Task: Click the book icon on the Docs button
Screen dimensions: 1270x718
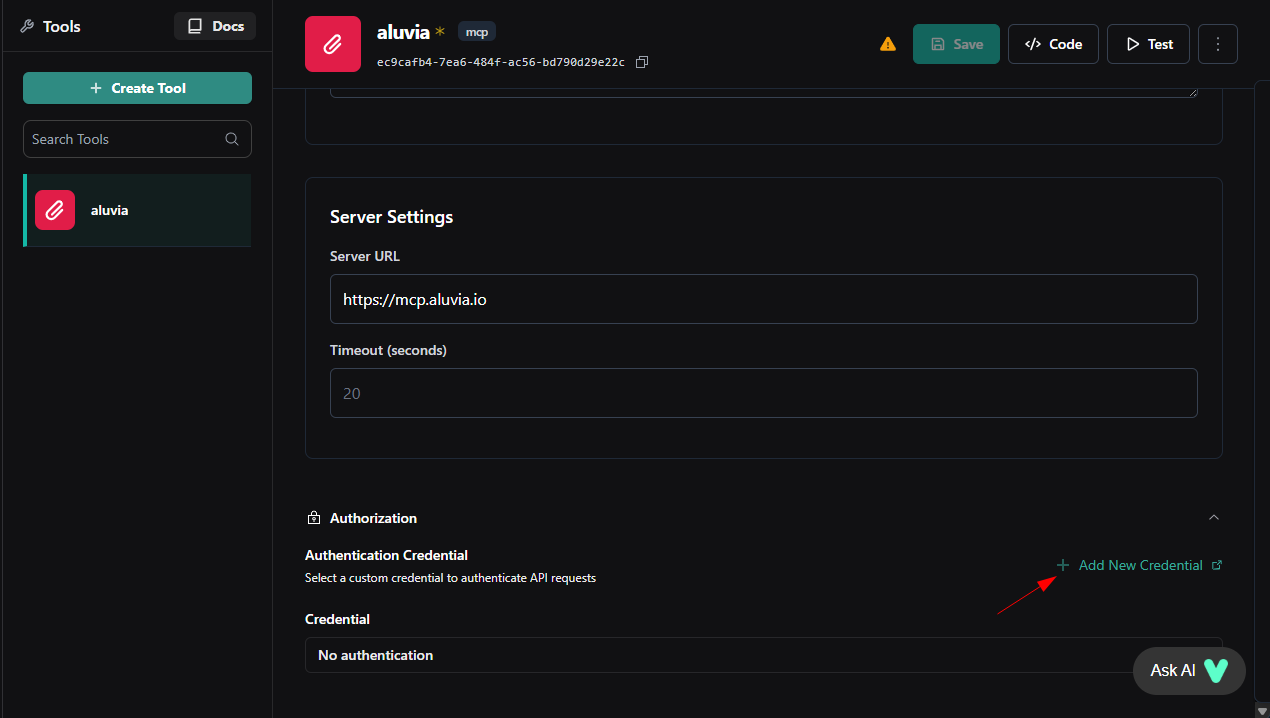Action: [x=196, y=25]
